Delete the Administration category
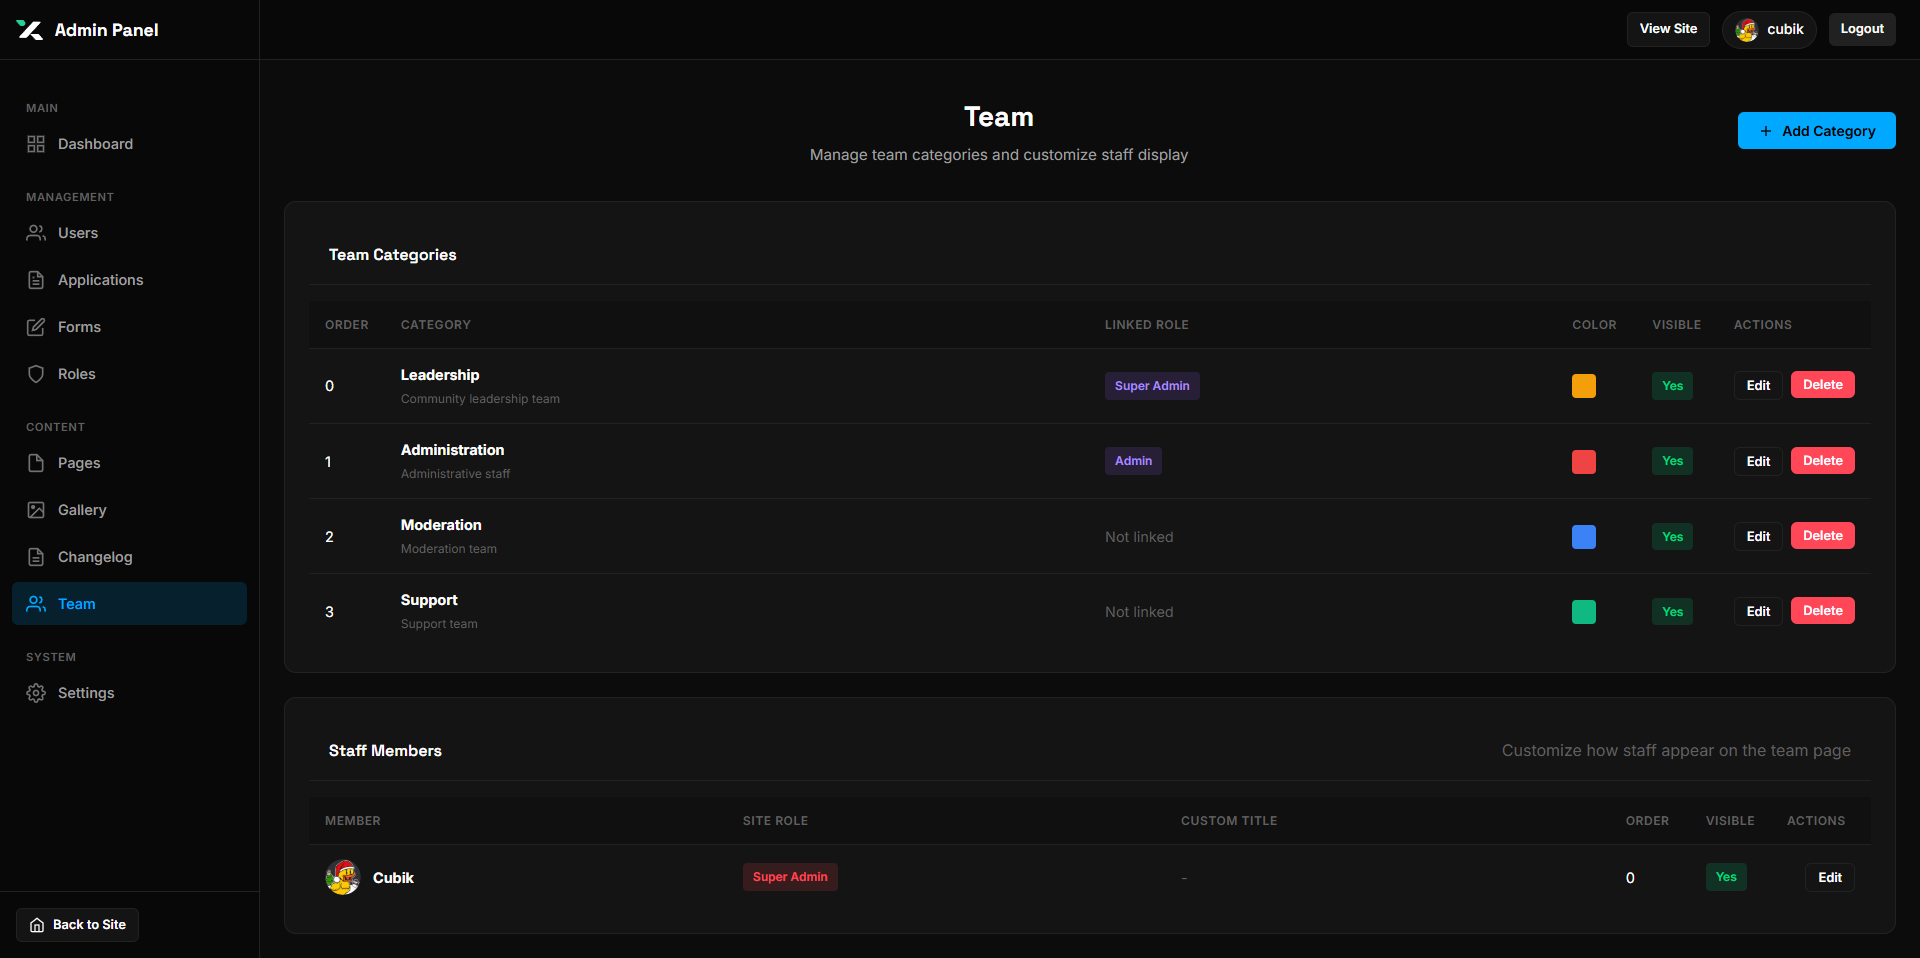Viewport: 1920px width, 958px height. [x=1823, y=461]
